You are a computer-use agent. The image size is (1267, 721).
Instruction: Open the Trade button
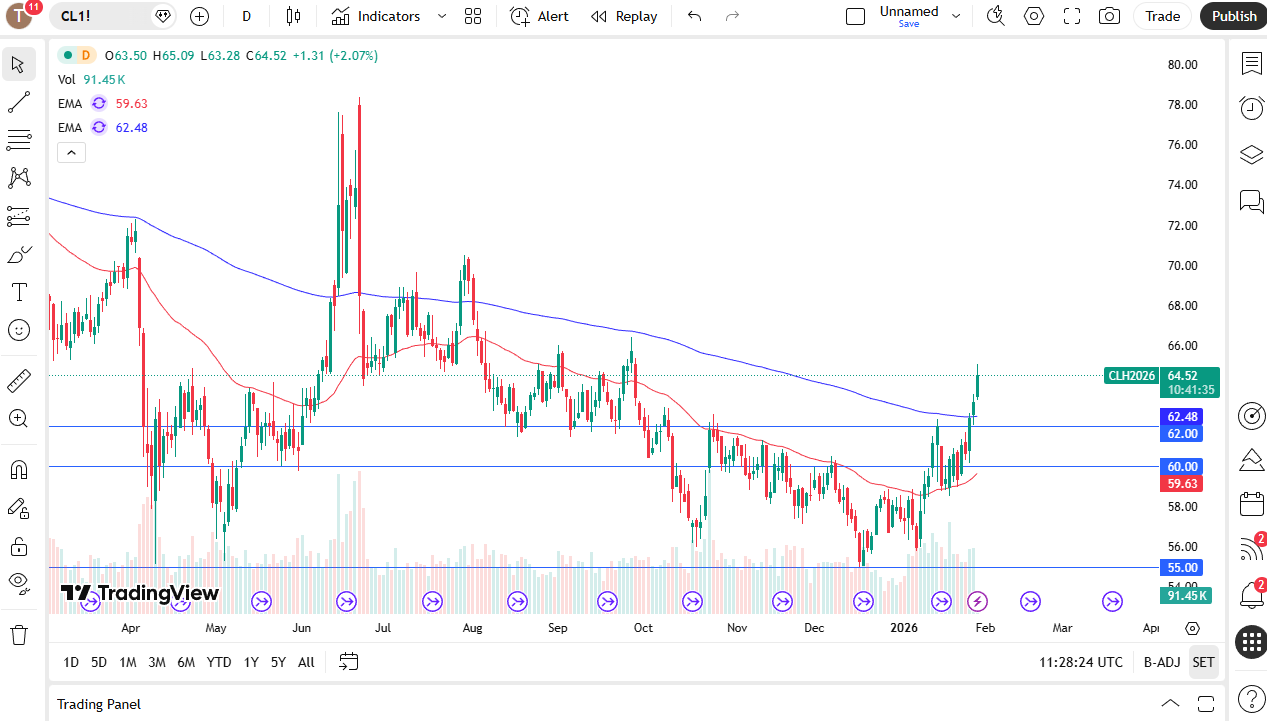1163,16
